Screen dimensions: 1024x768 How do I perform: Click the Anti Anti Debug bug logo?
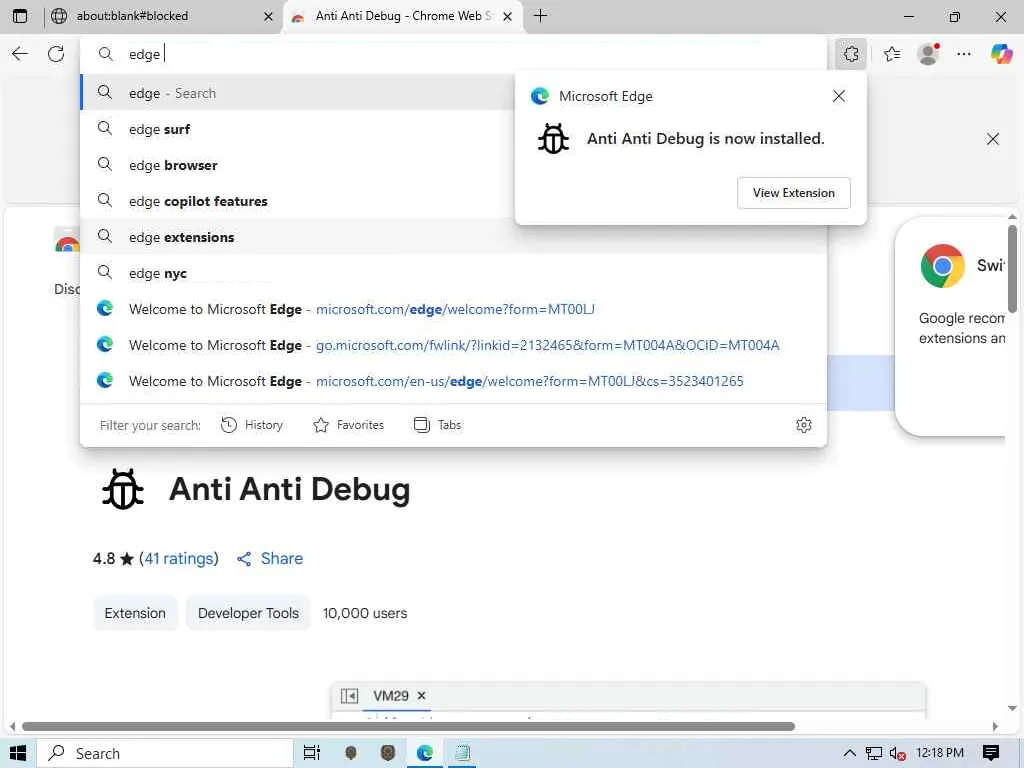[123, 488]
